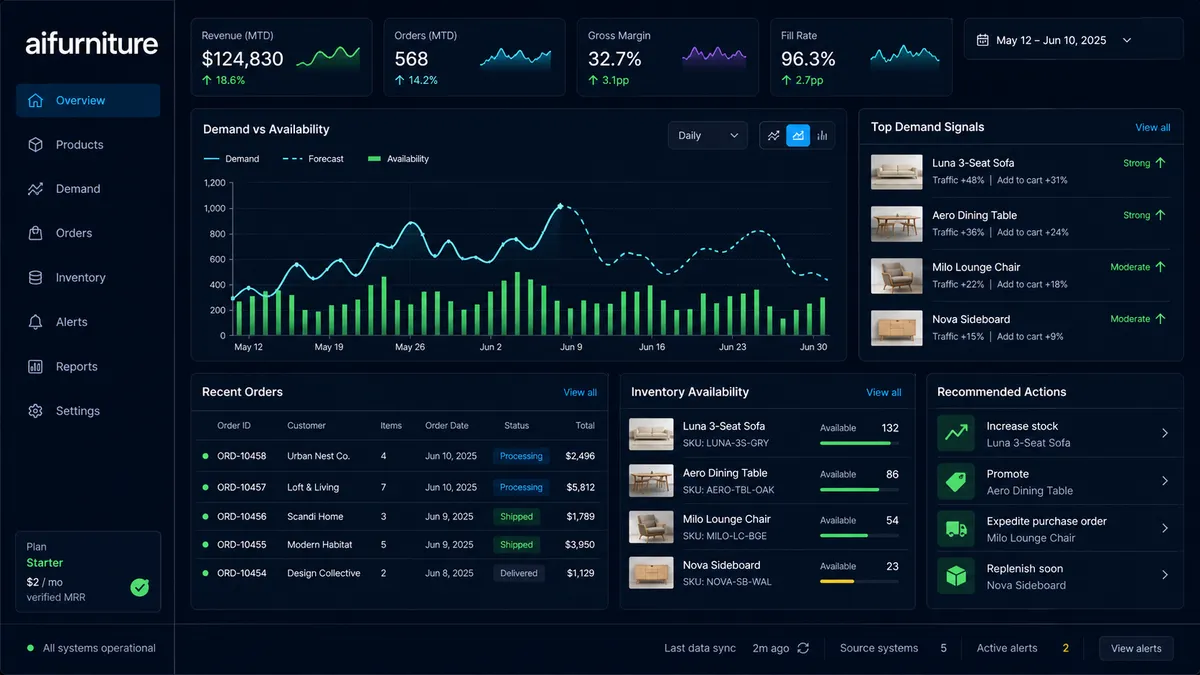Click Milo Lounge Chair availability bar
Viewport: 1200px width, 675px height.
pos(859,535)
